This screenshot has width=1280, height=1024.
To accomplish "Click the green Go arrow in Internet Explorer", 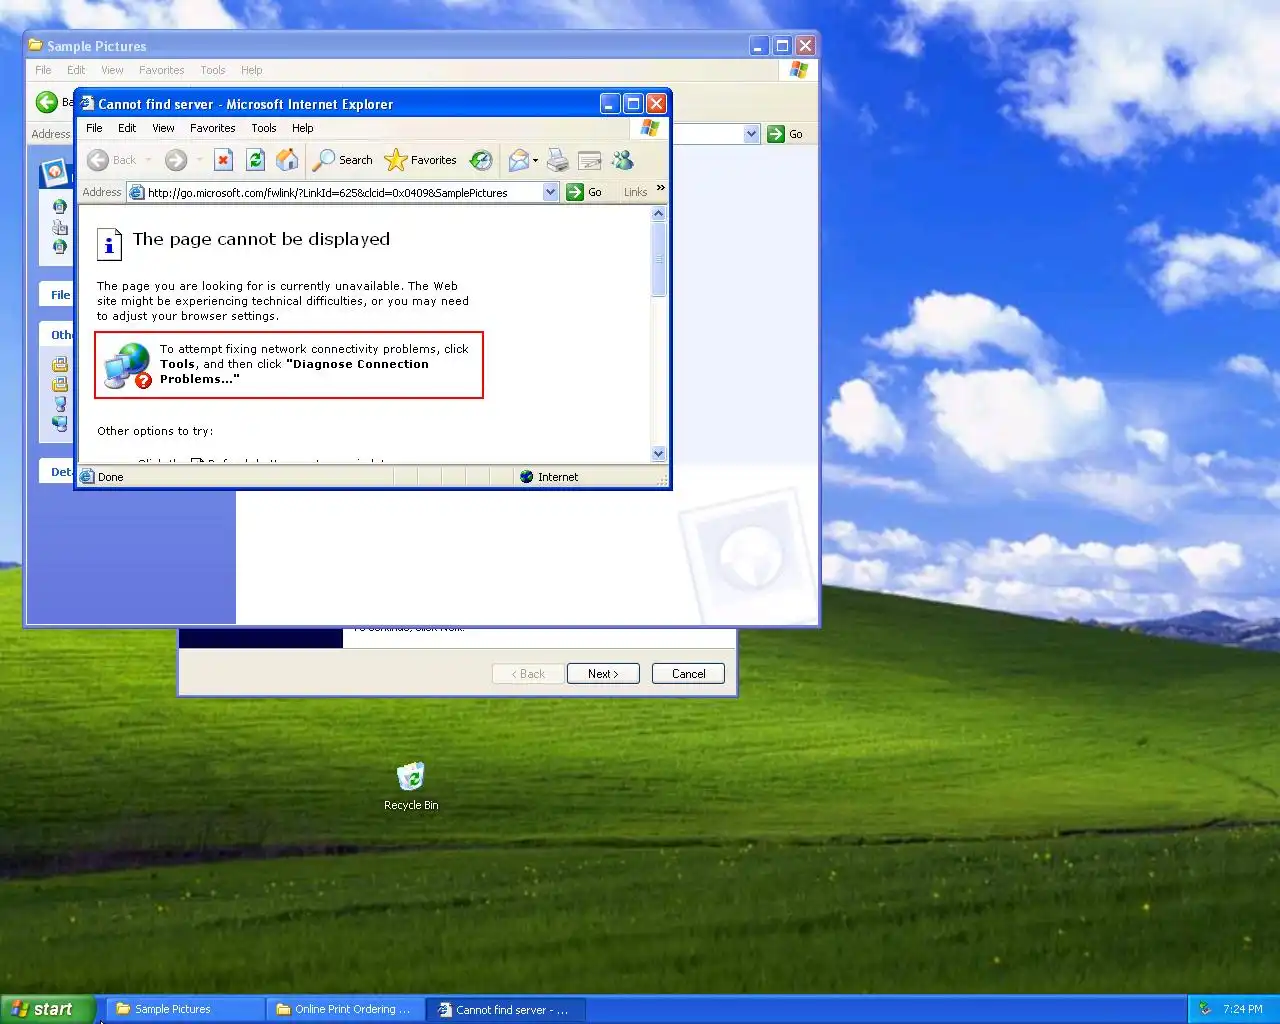I will [x=575, y=192].
